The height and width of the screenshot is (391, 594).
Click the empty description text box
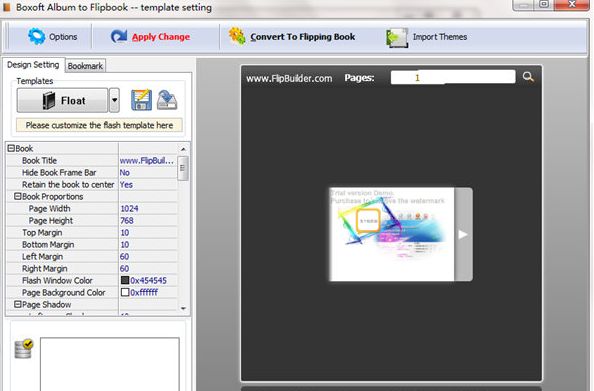(110, 364)
